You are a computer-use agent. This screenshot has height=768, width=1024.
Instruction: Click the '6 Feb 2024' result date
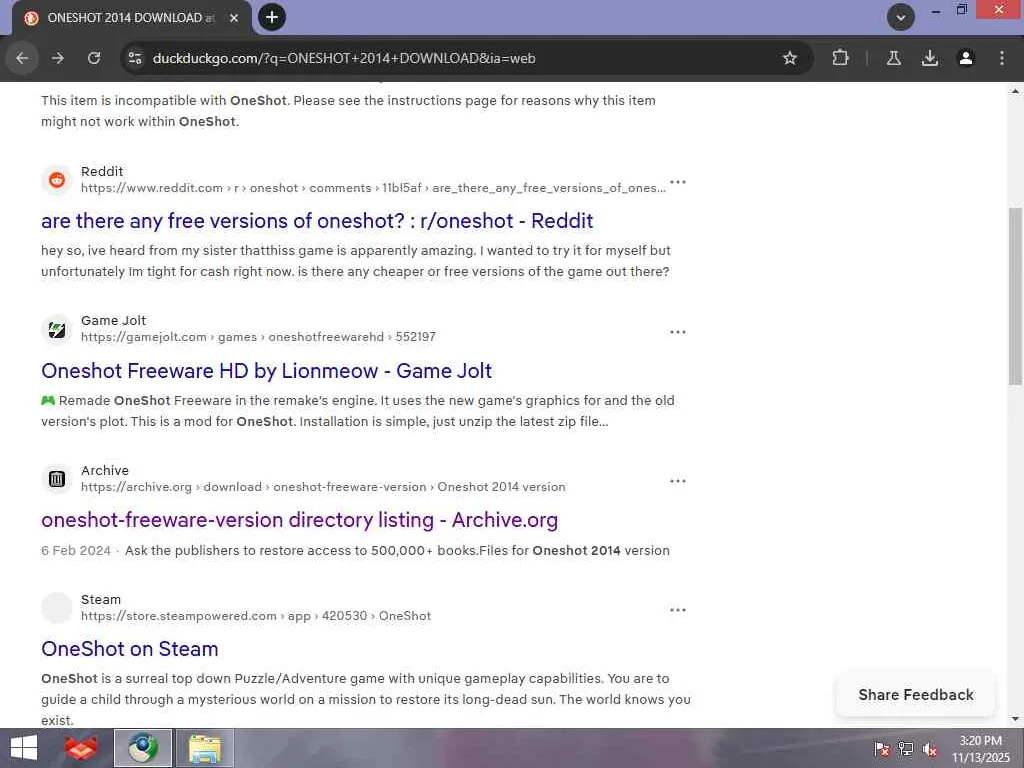pos(76,551)
